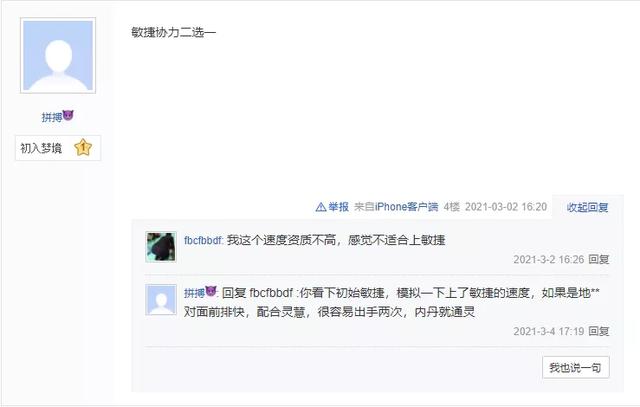The image size is (640, 407).
Task: Open the main poster's large avatar
Action: pos(58,56)
